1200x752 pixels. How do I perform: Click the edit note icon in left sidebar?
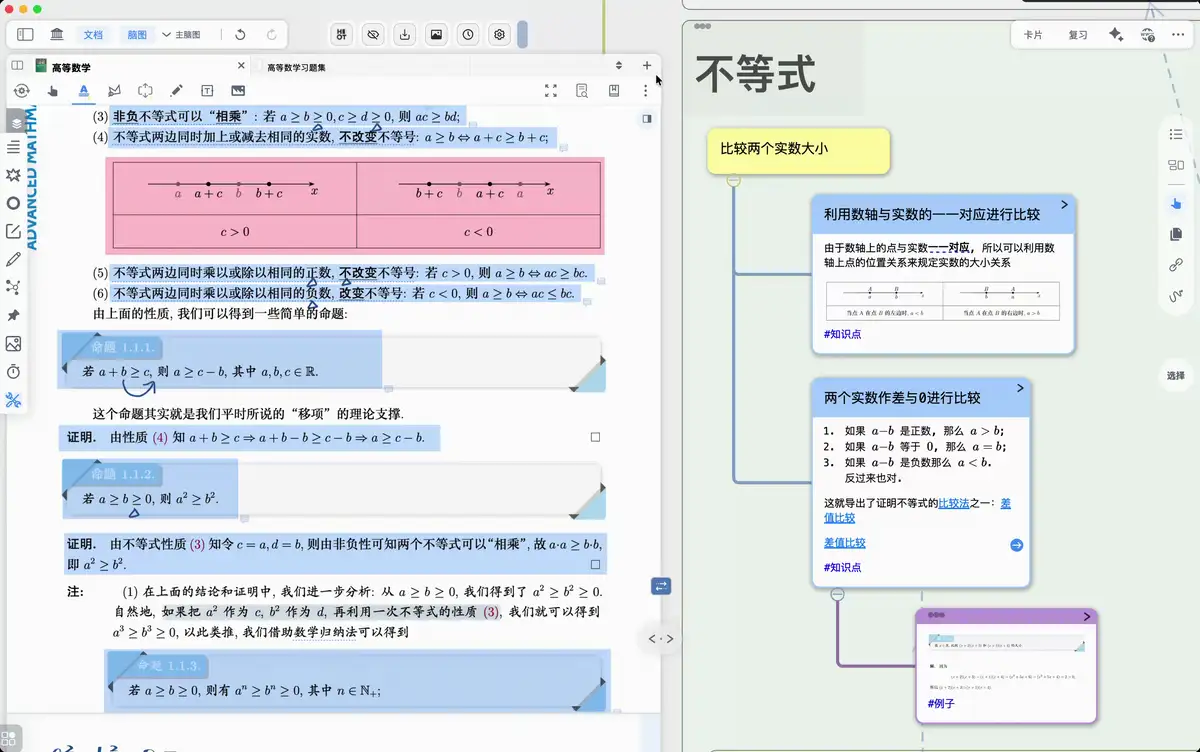13,231
